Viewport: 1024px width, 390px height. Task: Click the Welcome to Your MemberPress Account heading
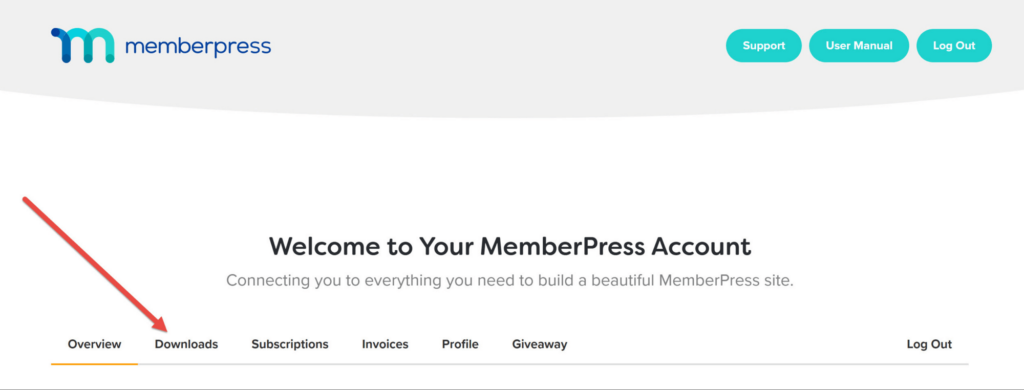[510, 246]
